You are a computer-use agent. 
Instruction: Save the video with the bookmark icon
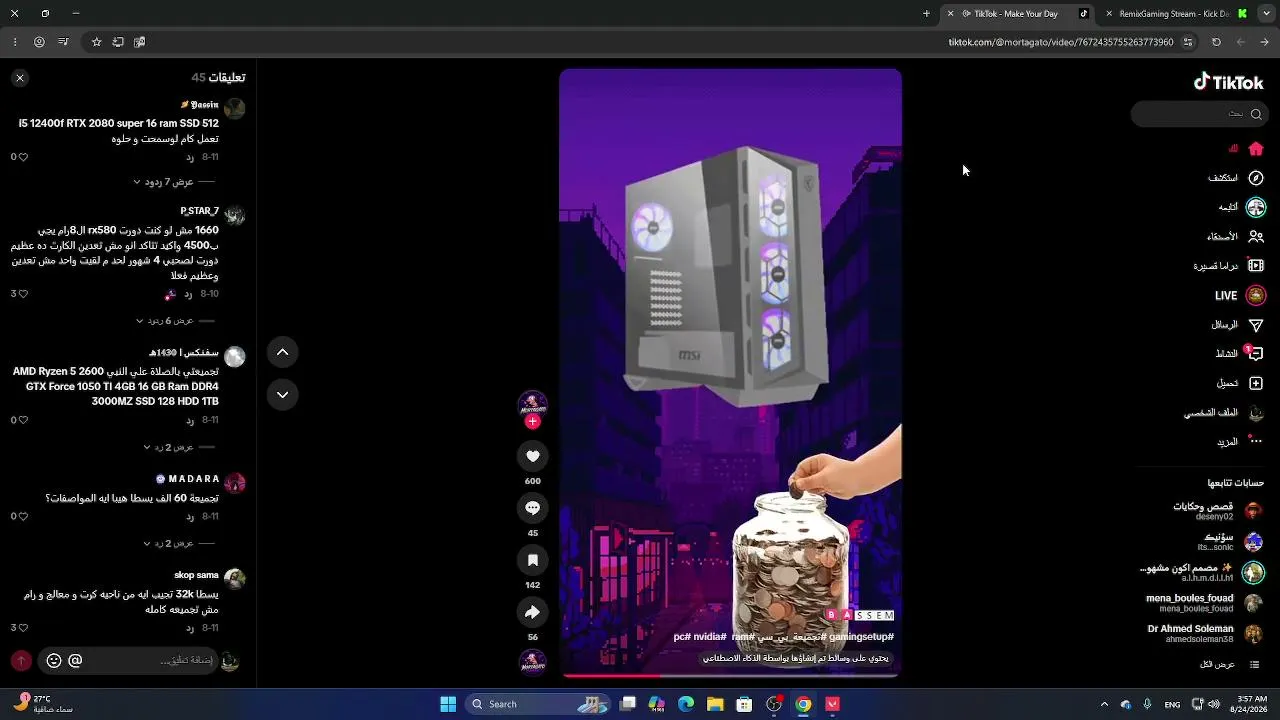[532, 560]
